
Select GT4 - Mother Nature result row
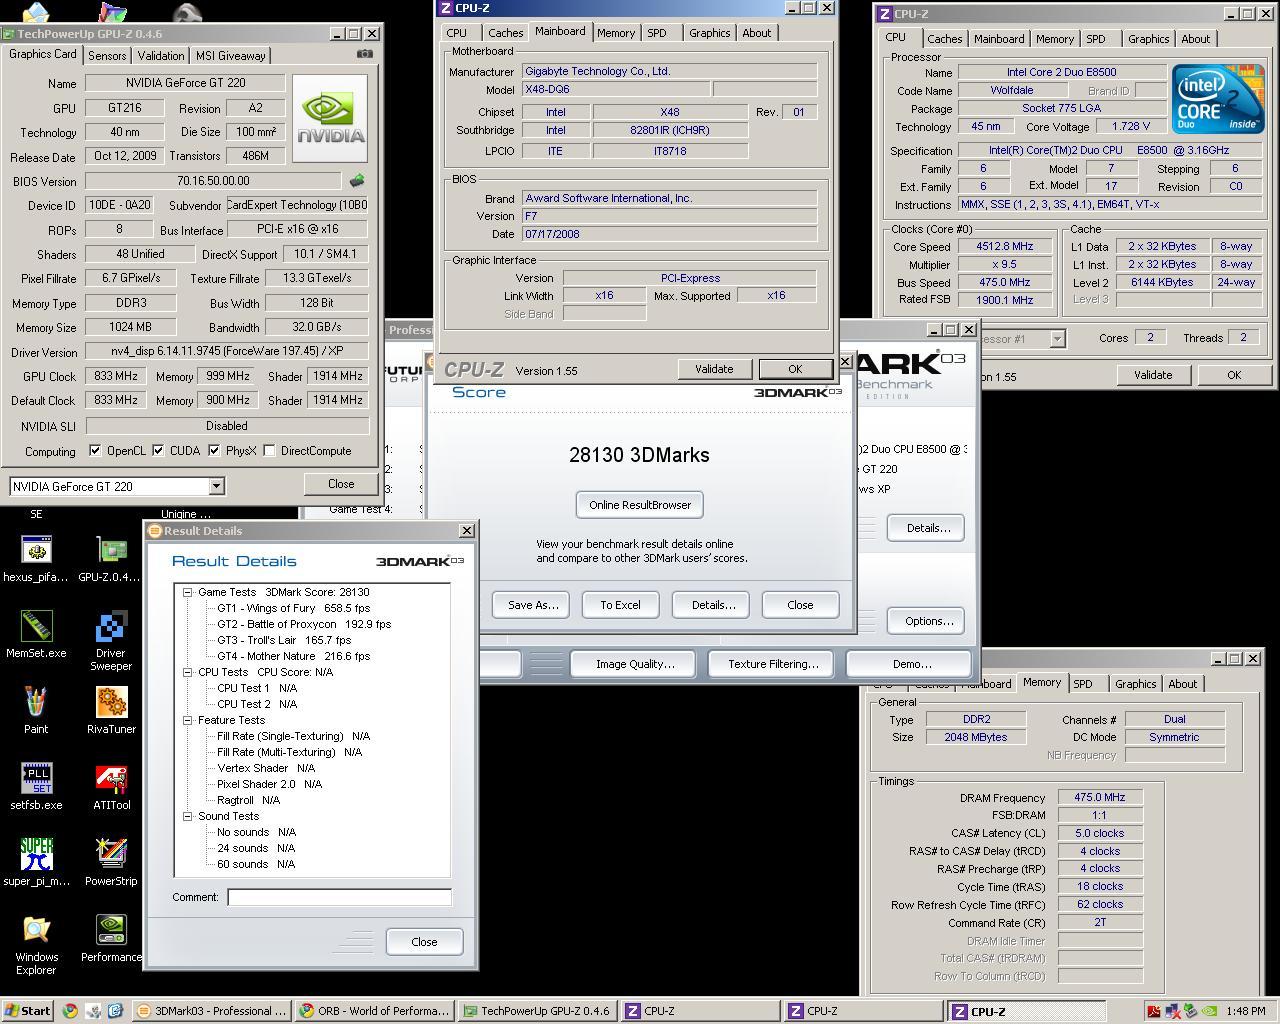(293, 656)
